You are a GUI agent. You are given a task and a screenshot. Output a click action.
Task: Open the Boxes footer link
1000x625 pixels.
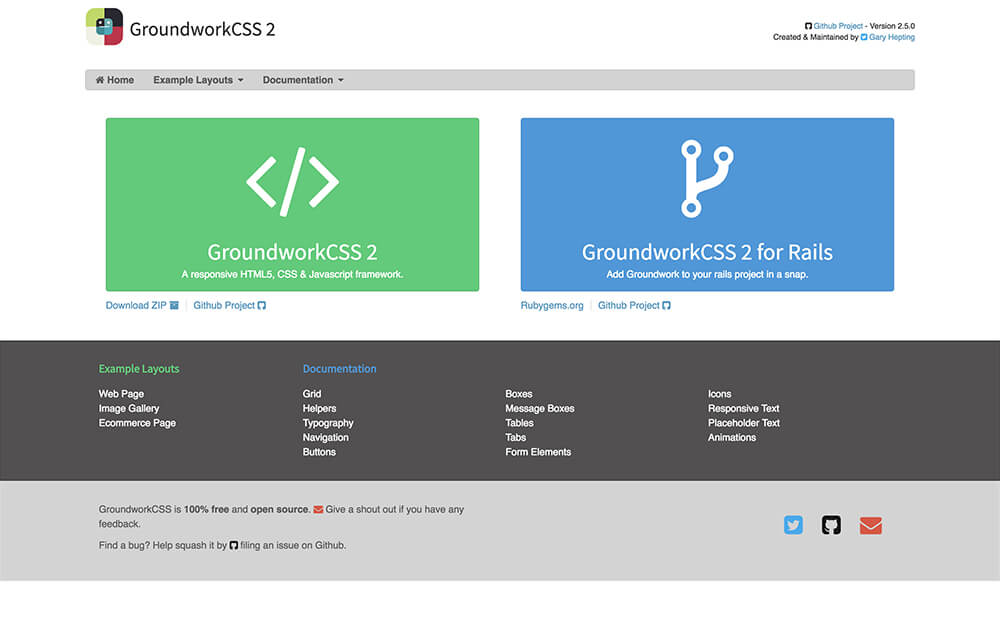point(518,393)
